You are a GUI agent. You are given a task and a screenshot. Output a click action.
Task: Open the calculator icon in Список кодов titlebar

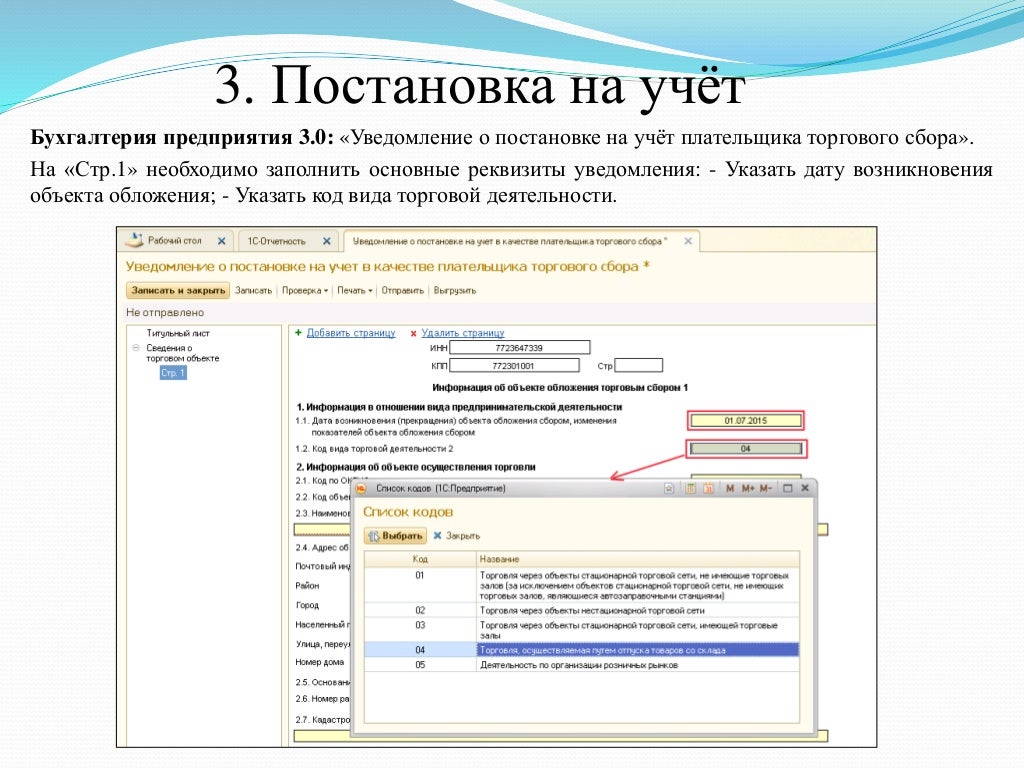point(690,488)
